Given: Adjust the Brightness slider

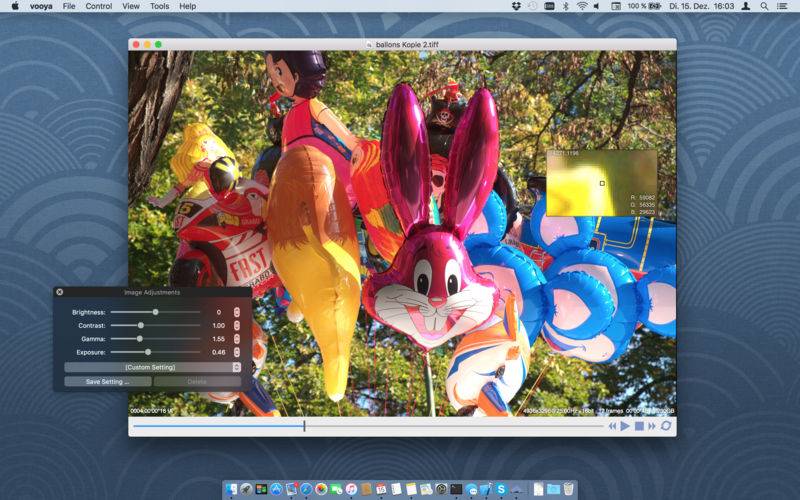Looking at the screenshot, I should 156,312.
